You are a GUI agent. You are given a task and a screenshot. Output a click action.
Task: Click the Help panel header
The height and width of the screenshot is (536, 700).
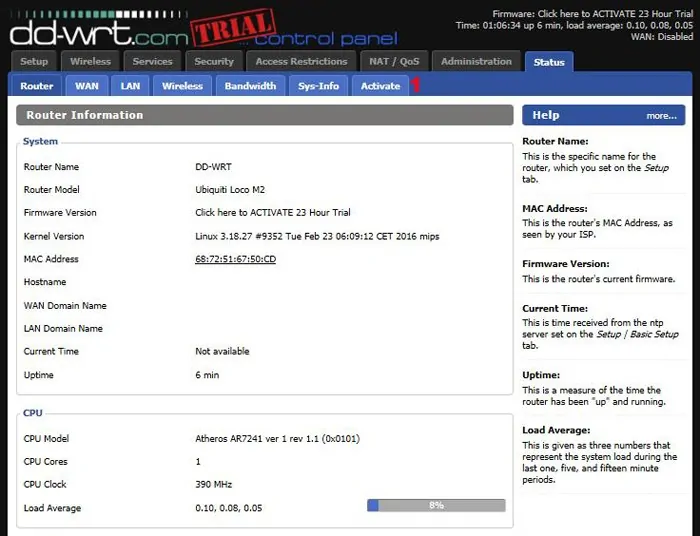(x=604, y=115)
